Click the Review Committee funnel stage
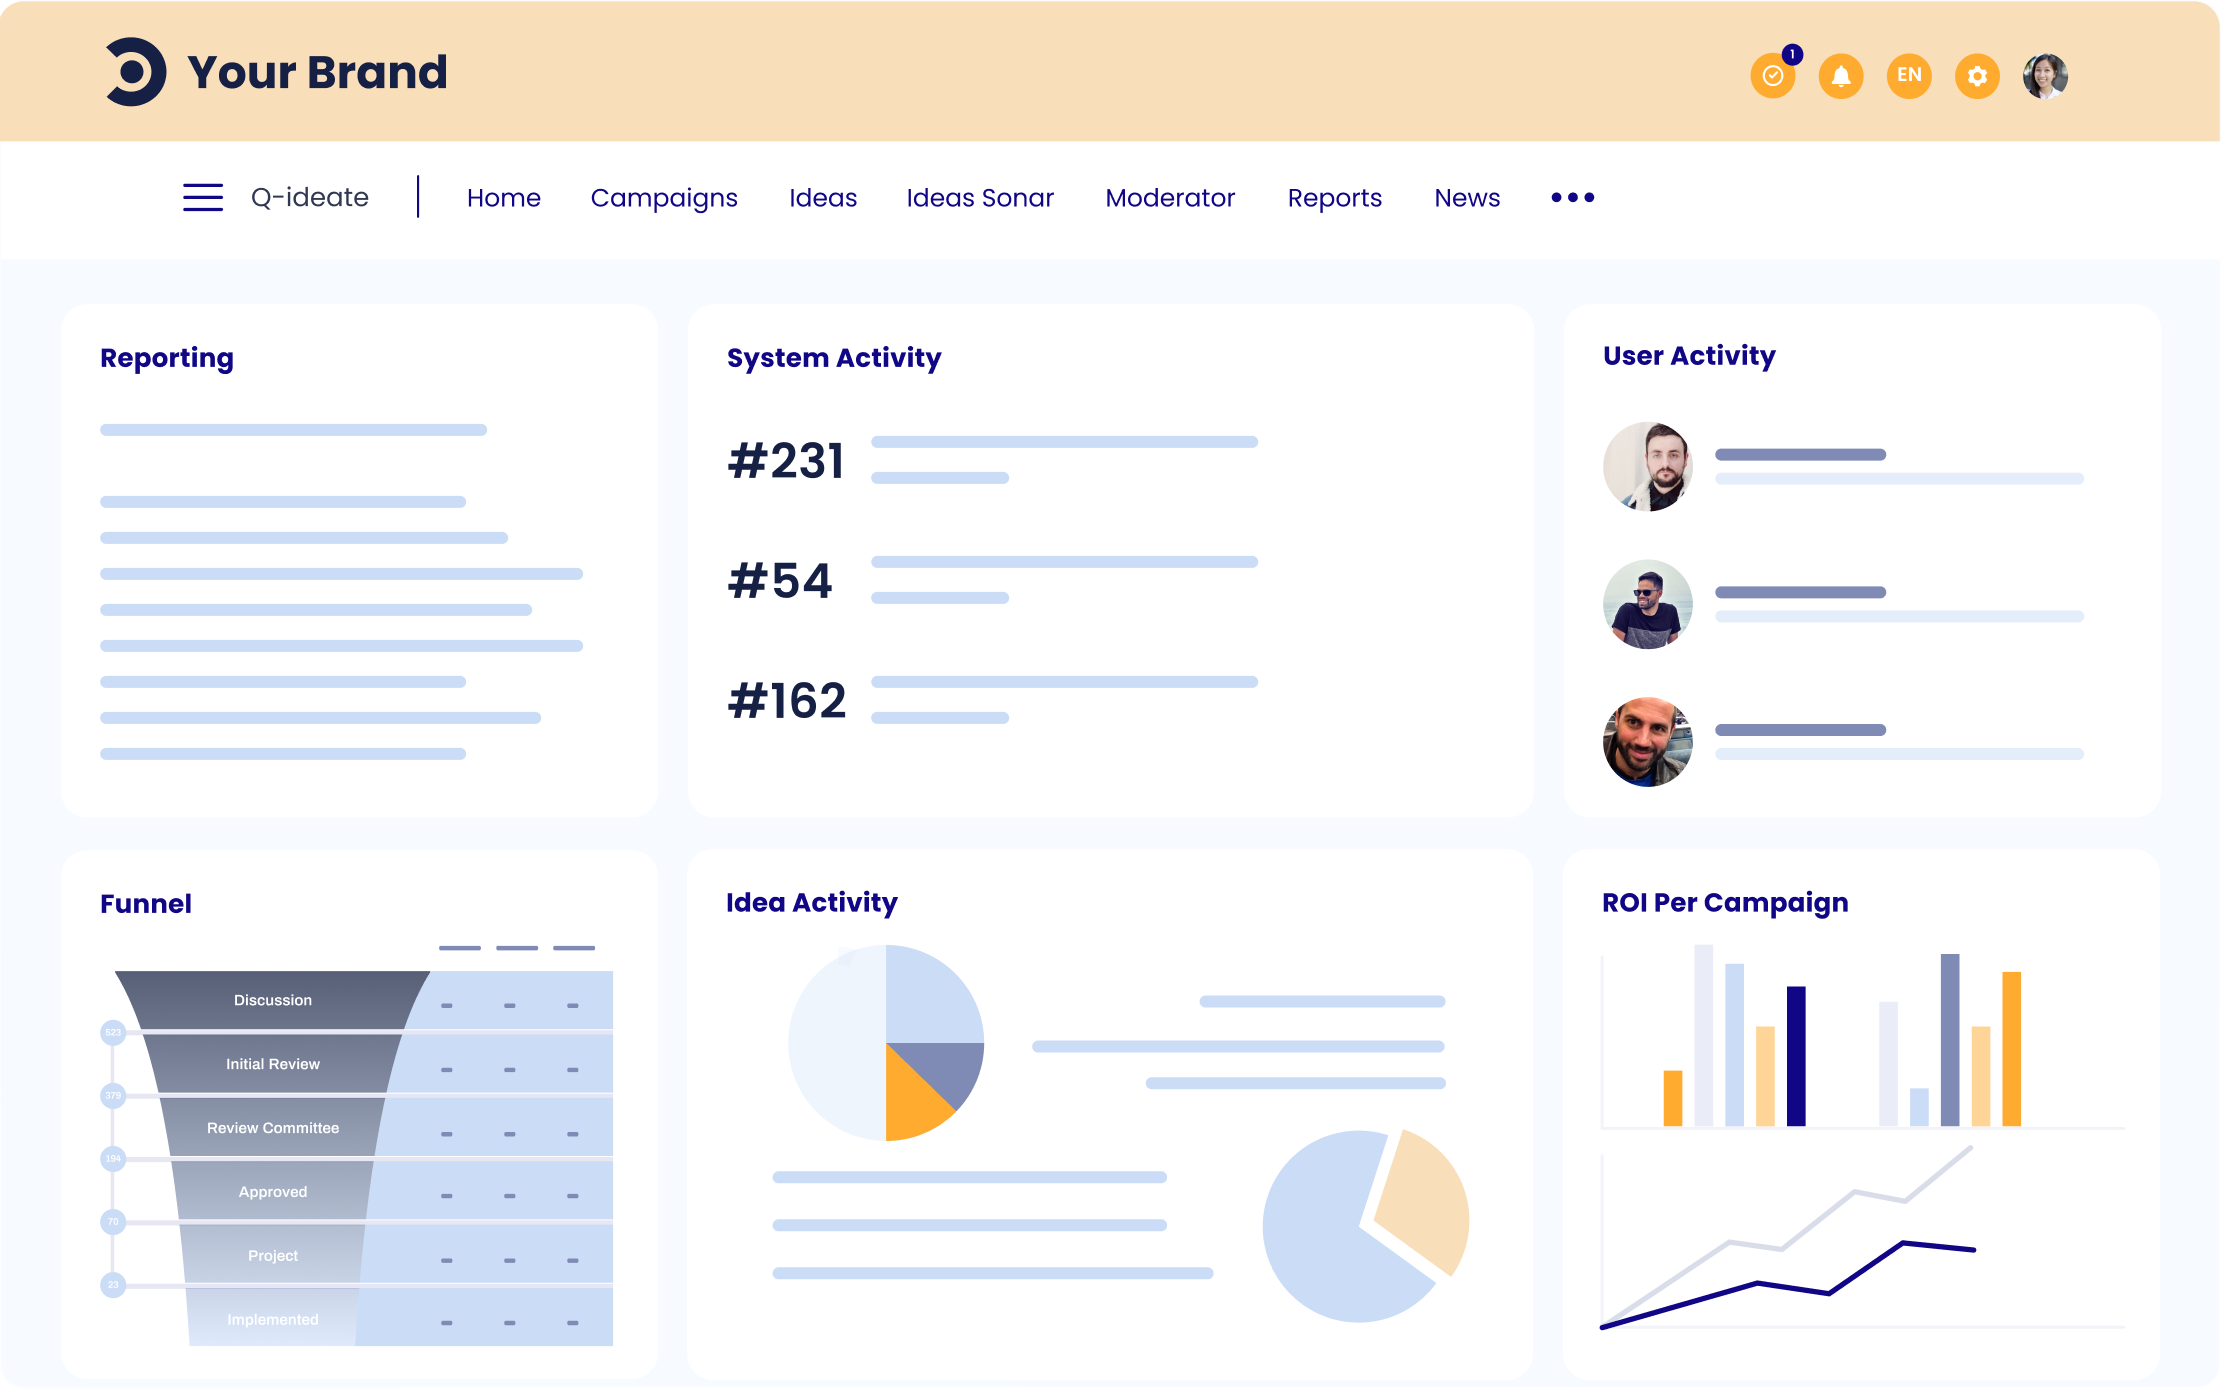The image size is (2221, 1389). [x=272, y=1128]
